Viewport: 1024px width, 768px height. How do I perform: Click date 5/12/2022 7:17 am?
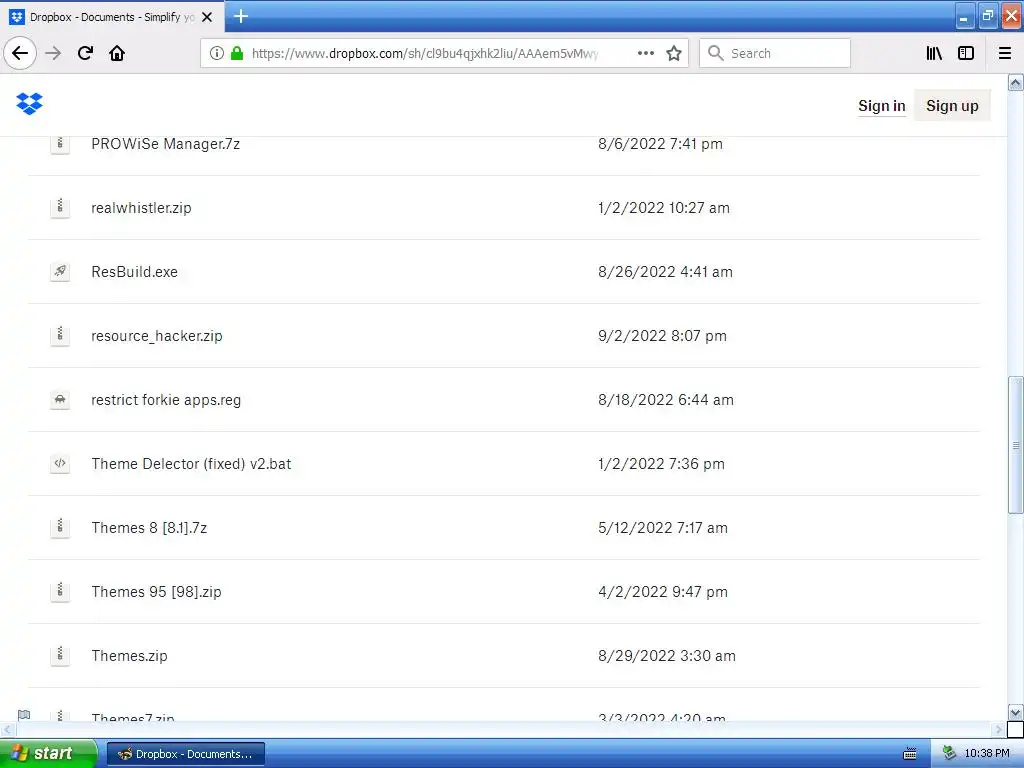click(x=663, y=528)
